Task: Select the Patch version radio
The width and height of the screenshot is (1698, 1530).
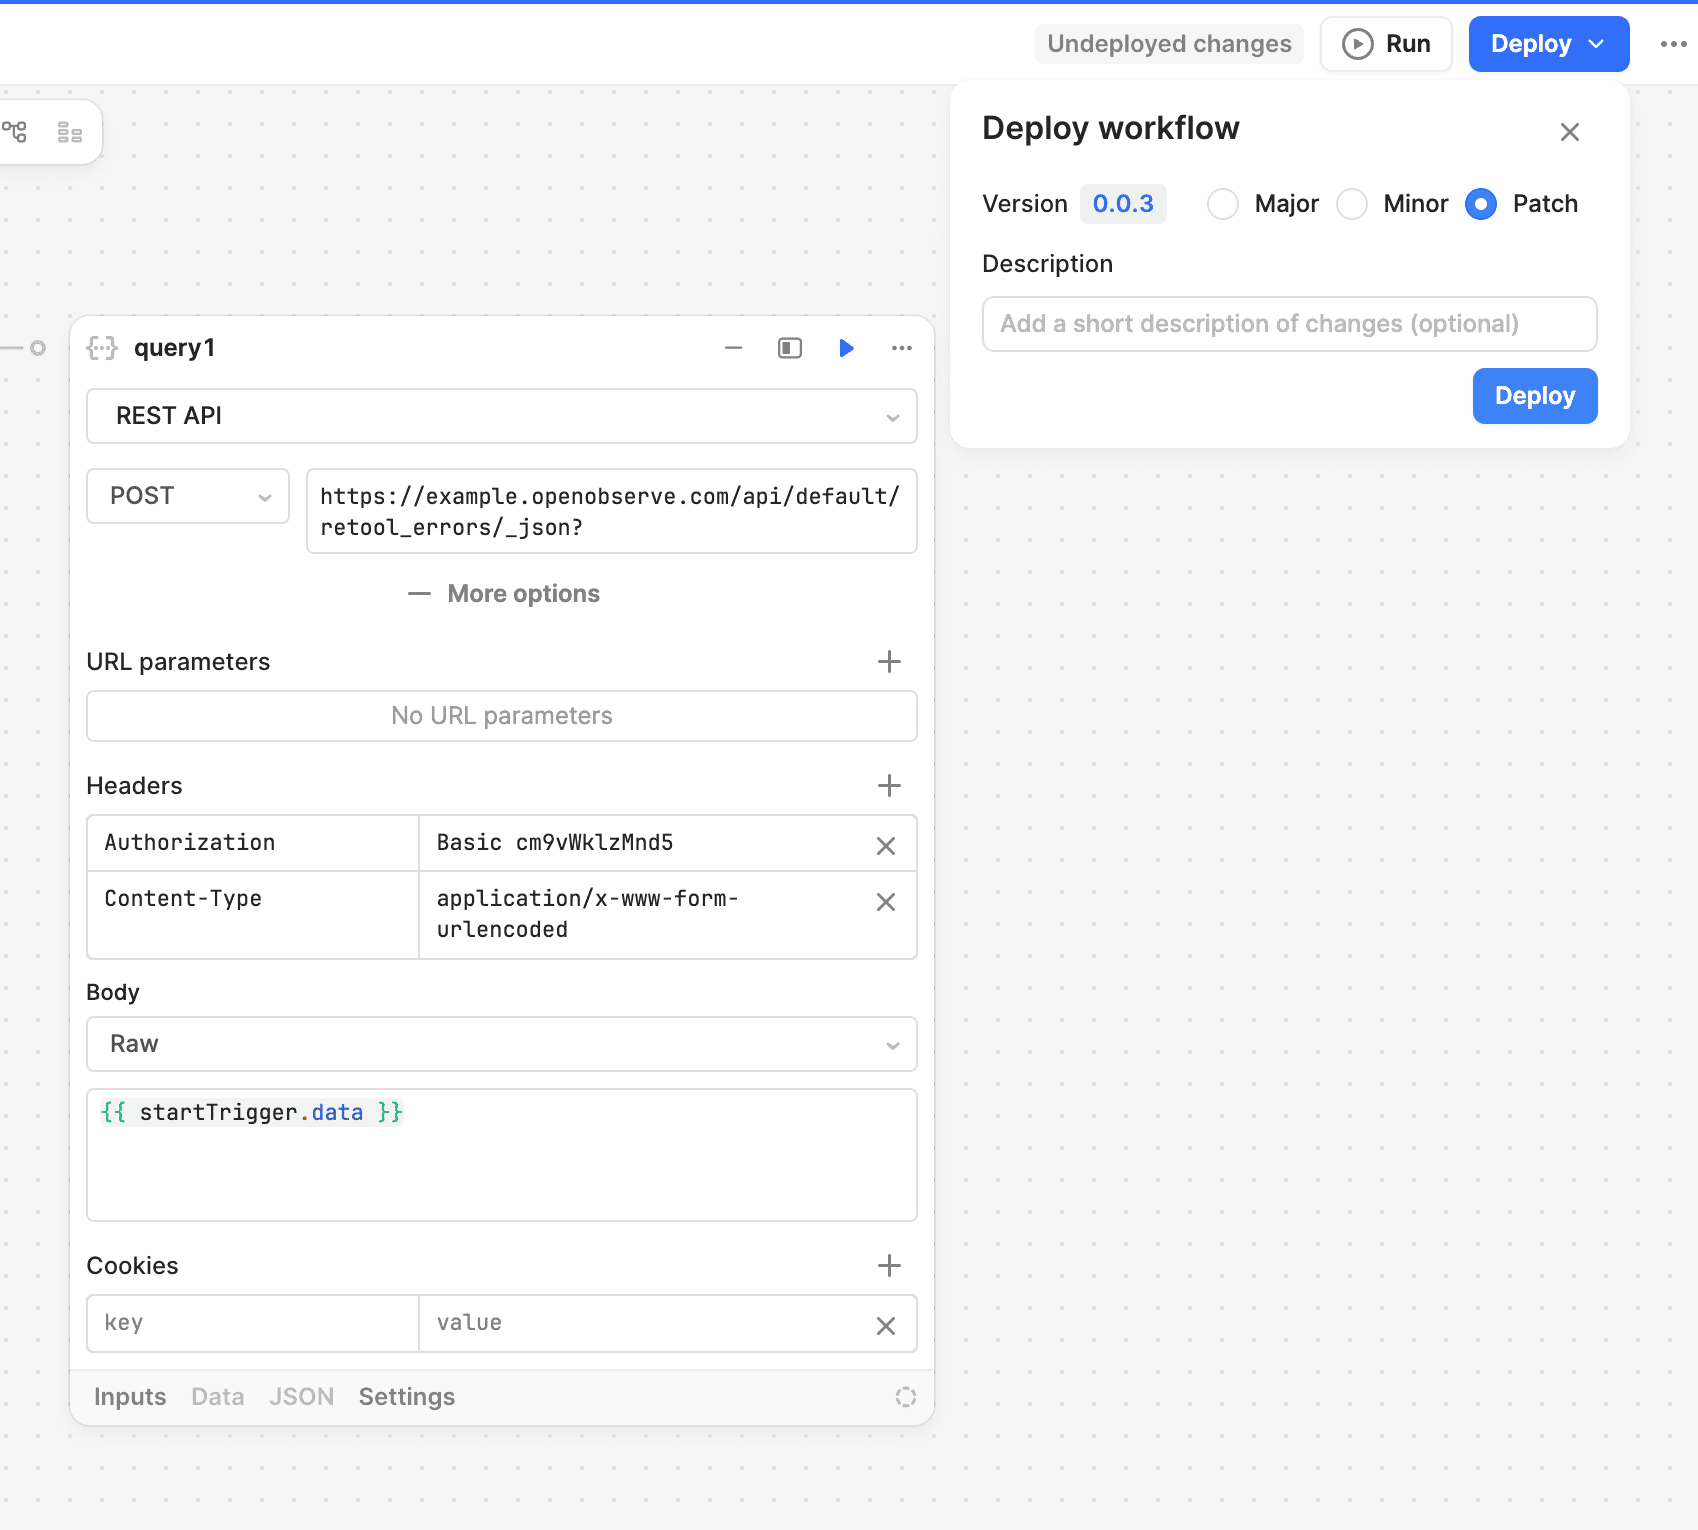Action: 1481,204
